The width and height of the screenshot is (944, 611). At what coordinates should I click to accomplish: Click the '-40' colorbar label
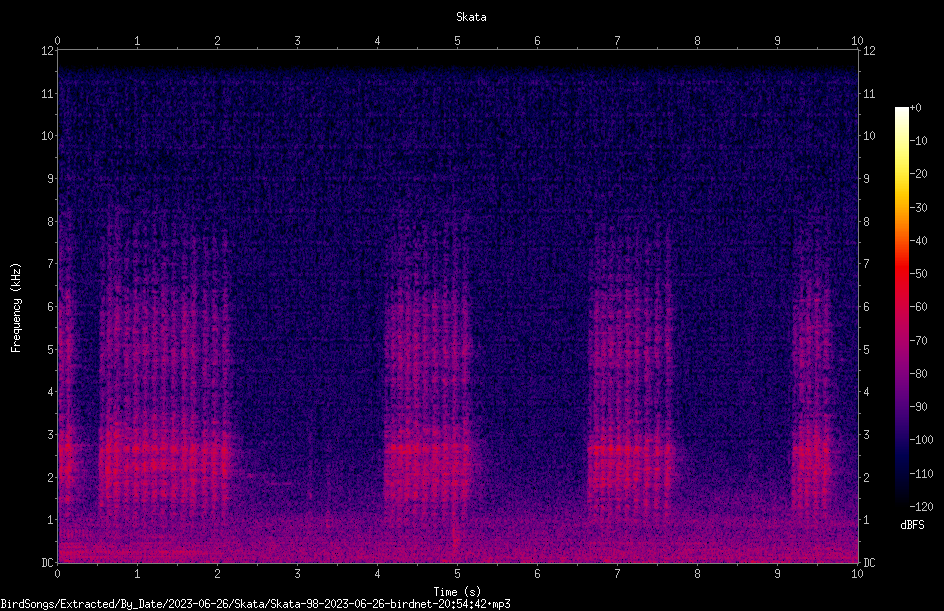tap(919, 241)
